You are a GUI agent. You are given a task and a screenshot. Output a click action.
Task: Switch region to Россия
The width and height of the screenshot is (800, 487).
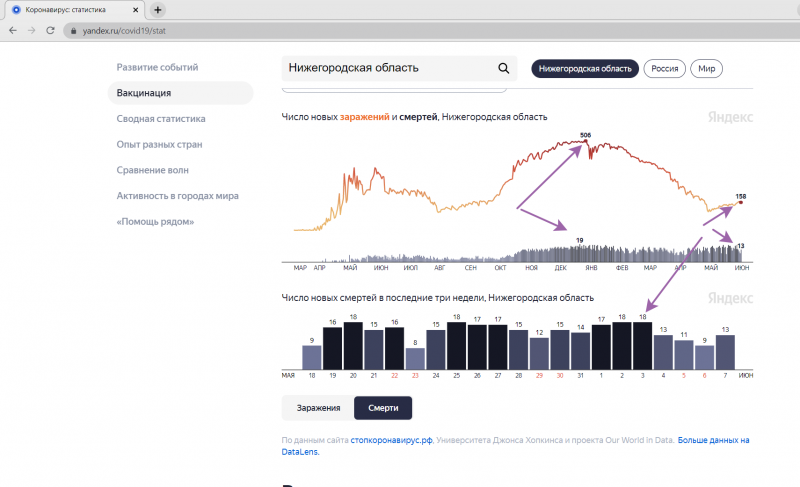(x=664, y=69)
